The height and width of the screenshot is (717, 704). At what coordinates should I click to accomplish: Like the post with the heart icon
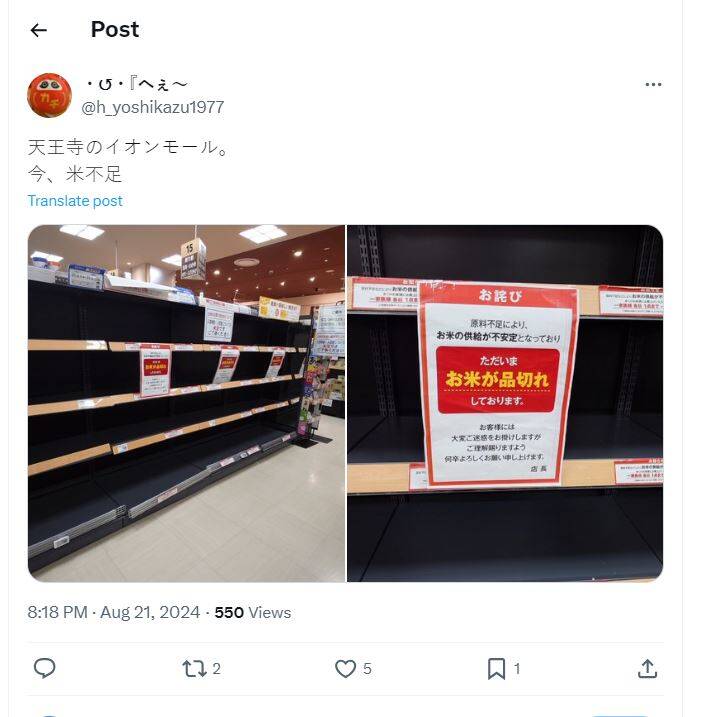click(x=345, y=669)
